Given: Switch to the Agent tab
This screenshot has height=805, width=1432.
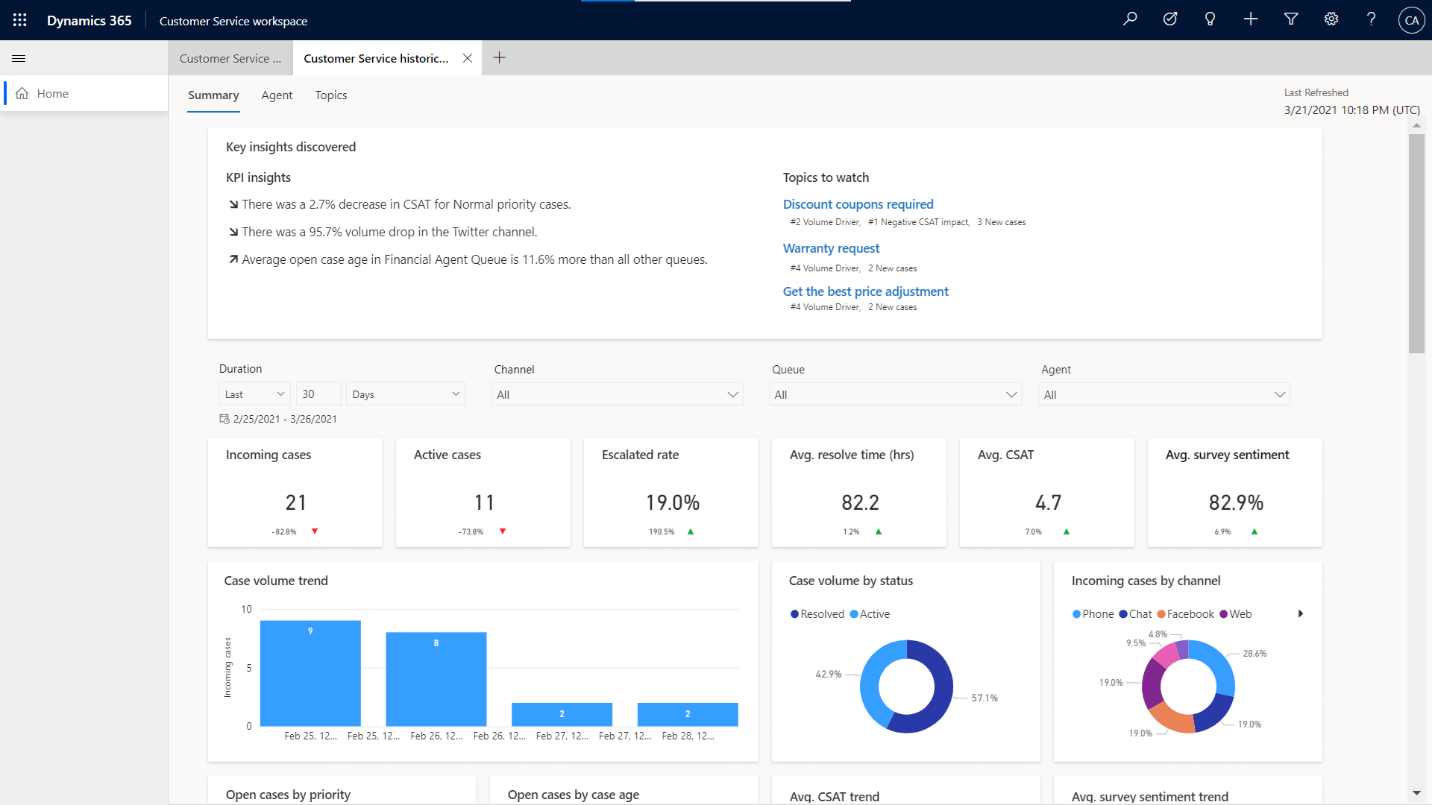Looking at the screenshot, I should 277,95.
